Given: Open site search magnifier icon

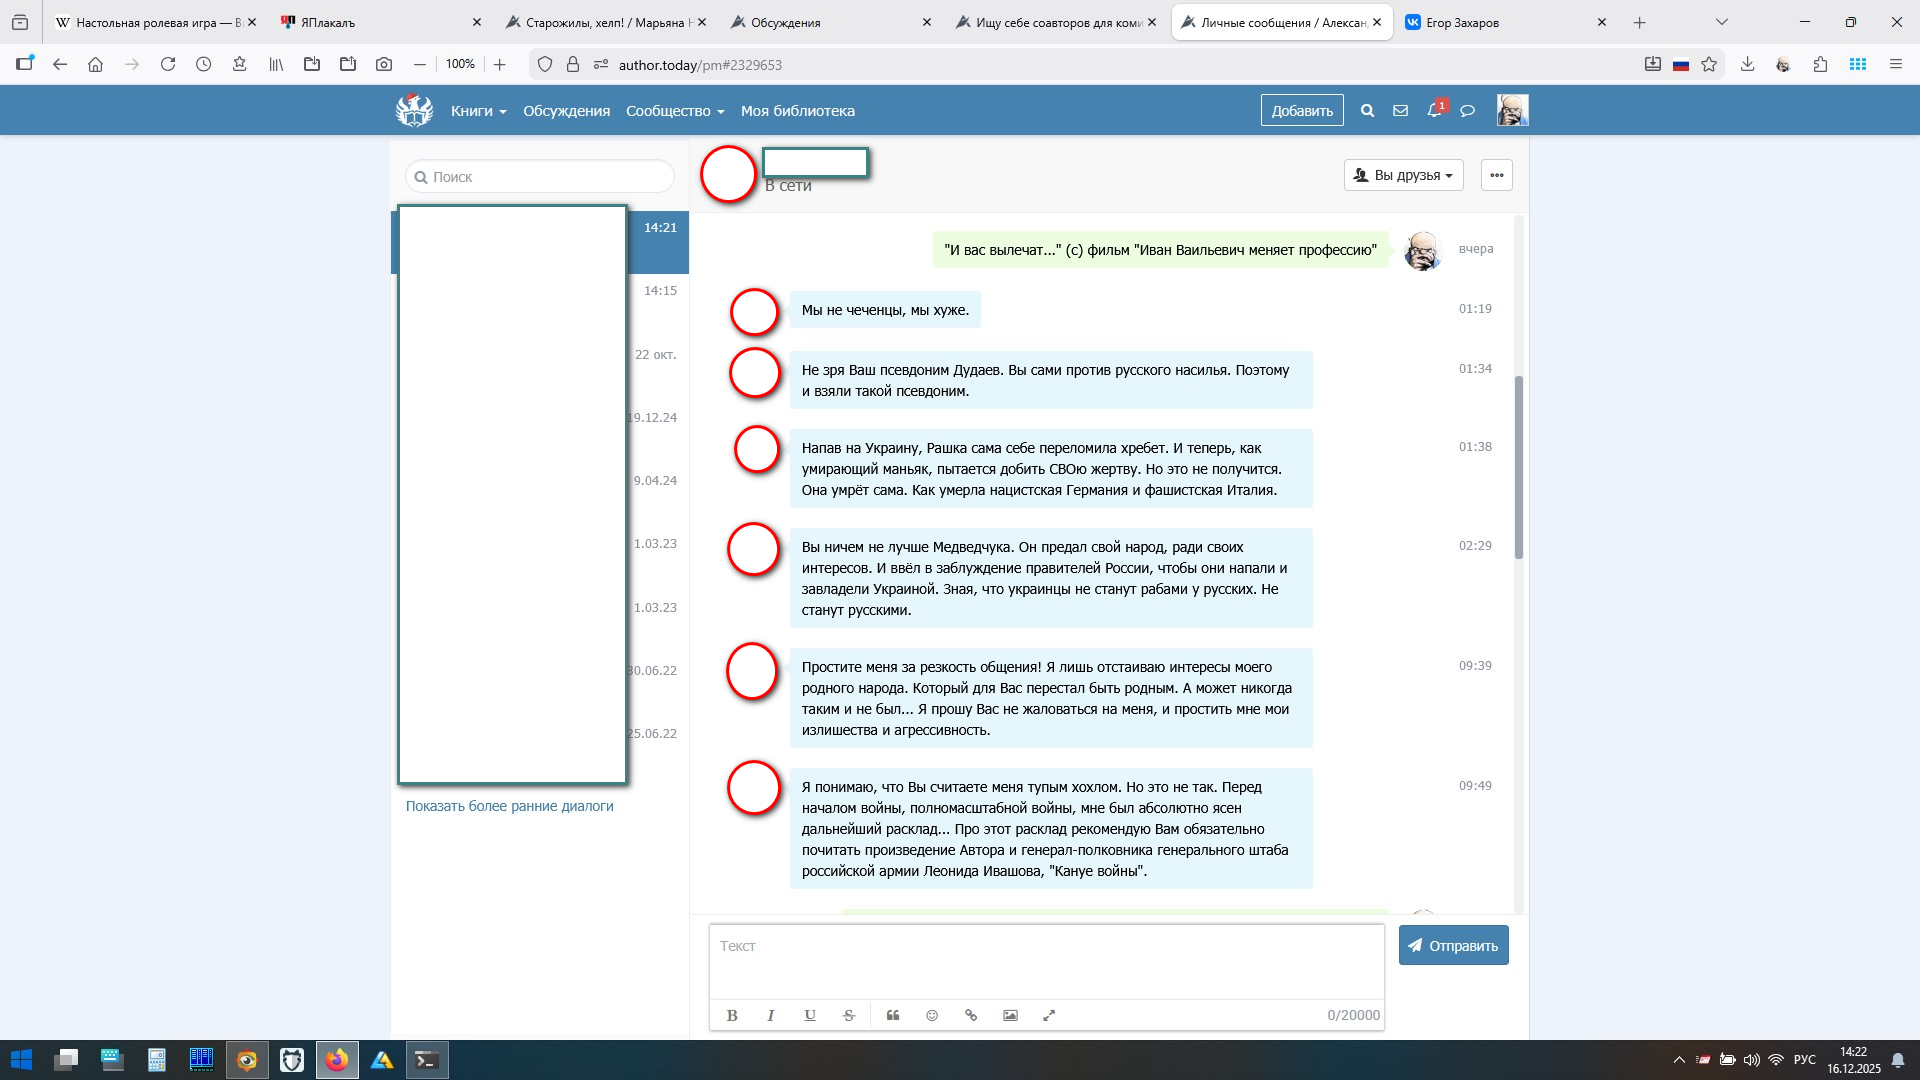Looking at the screenshot, I should (x=1367, y=111).
